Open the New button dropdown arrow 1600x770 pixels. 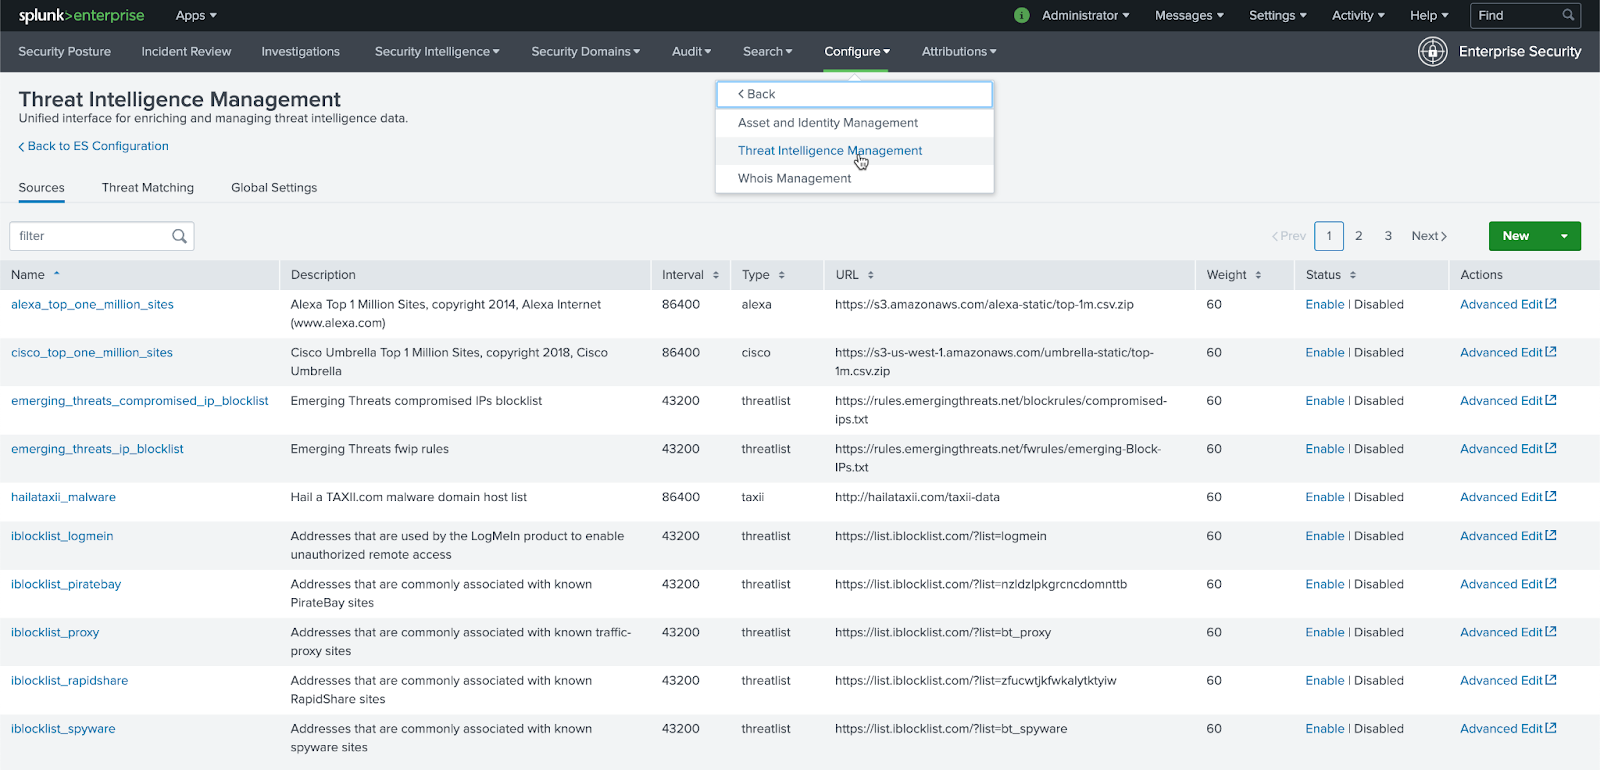pyautogui.click(x=1564, y=236)
